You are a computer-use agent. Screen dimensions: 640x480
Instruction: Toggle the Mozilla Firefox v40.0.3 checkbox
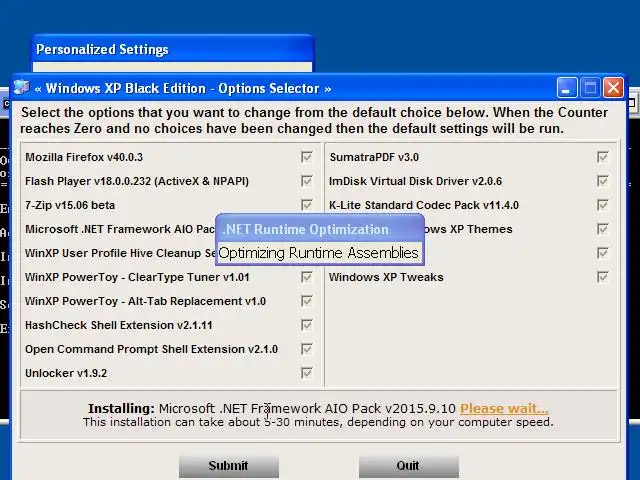[x=307, y=157]
